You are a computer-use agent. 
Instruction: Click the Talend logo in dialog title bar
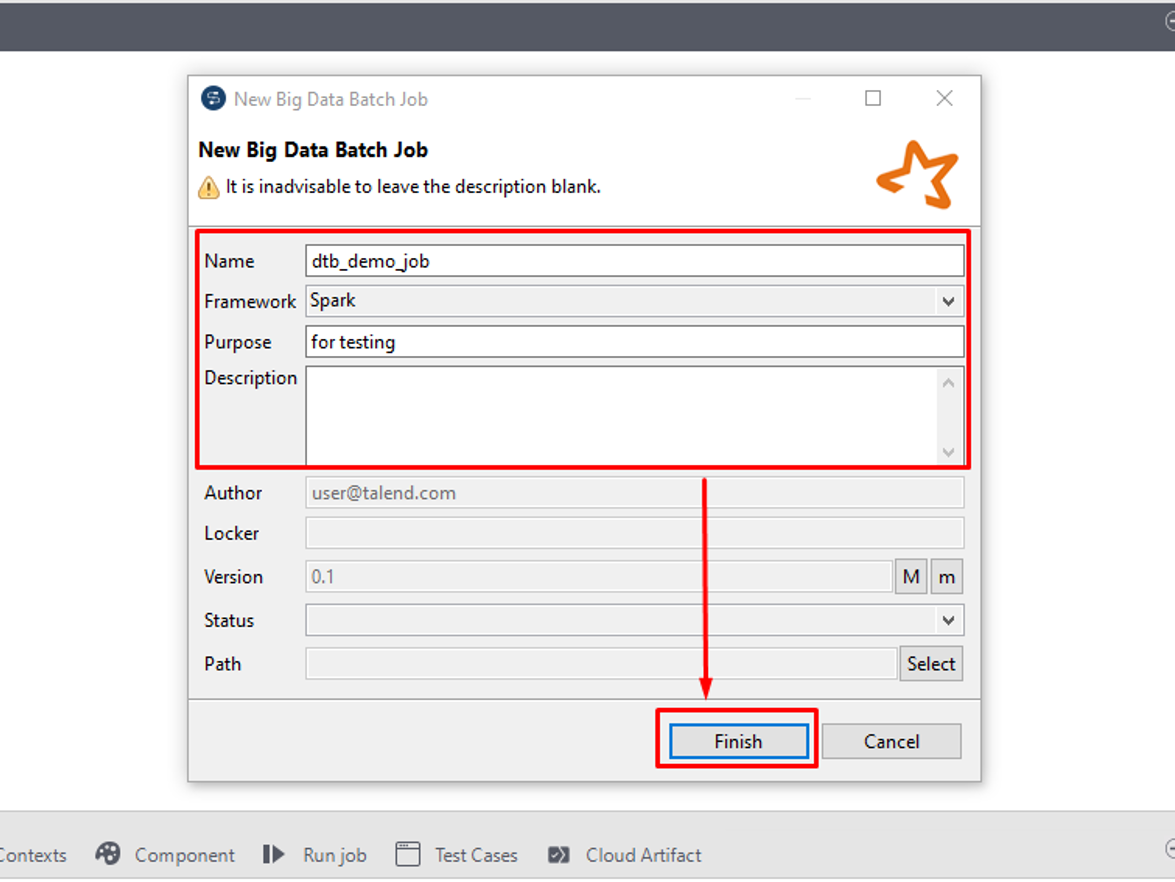tap(214, 98)
